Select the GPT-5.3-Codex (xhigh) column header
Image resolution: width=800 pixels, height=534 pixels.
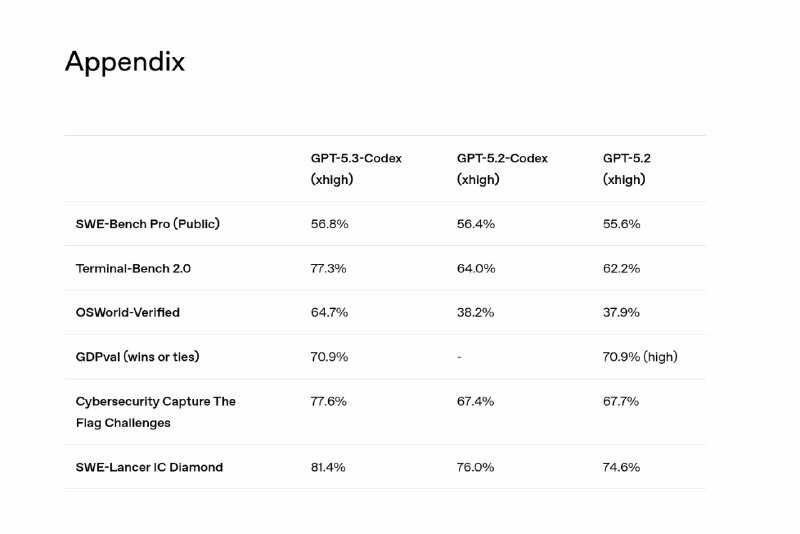[x=356, y=169]
